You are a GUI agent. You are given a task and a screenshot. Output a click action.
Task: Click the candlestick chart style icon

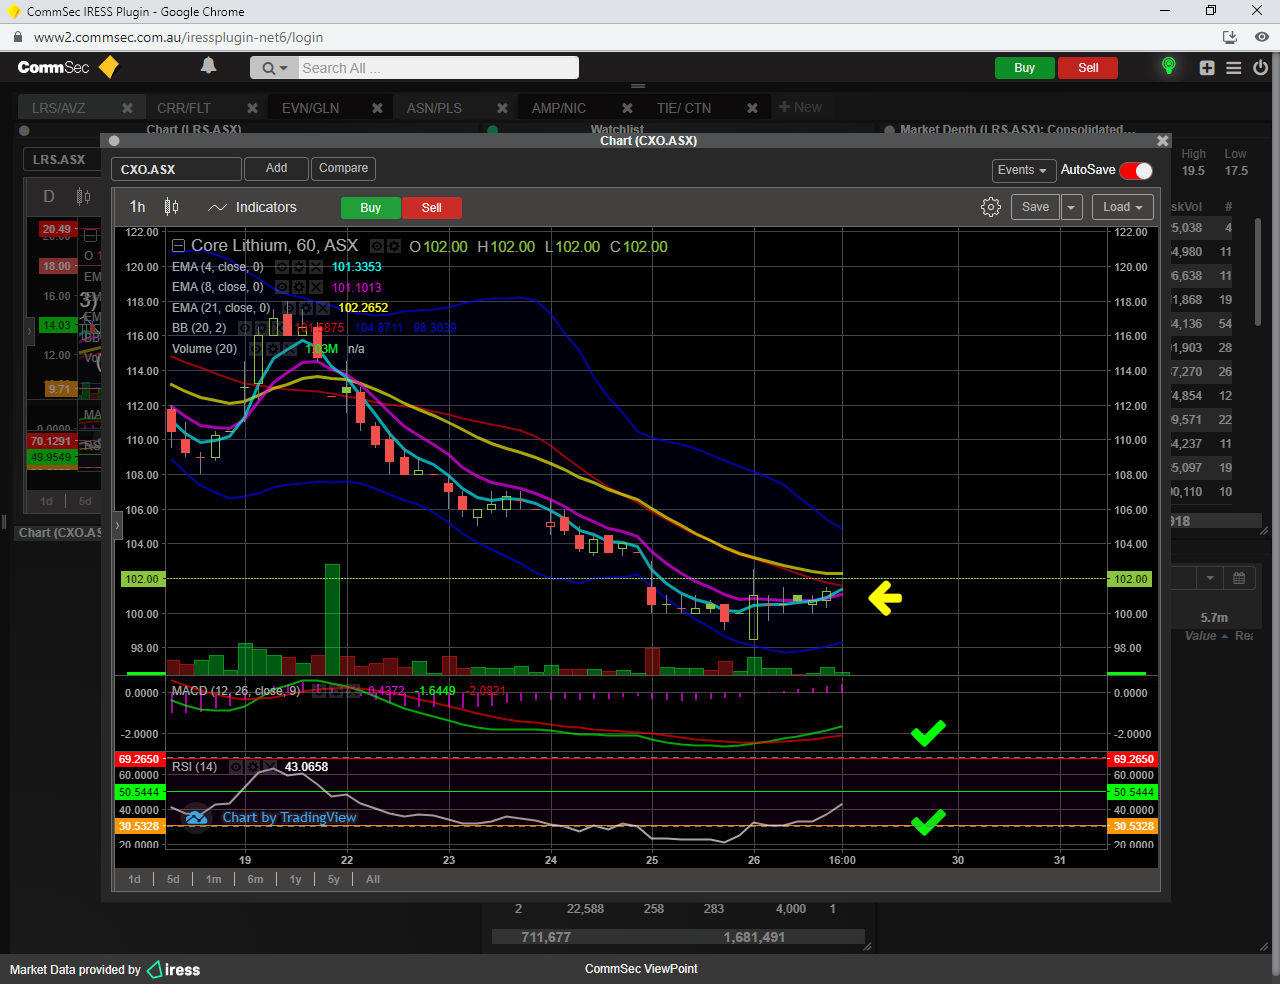(x=172, y=207)
